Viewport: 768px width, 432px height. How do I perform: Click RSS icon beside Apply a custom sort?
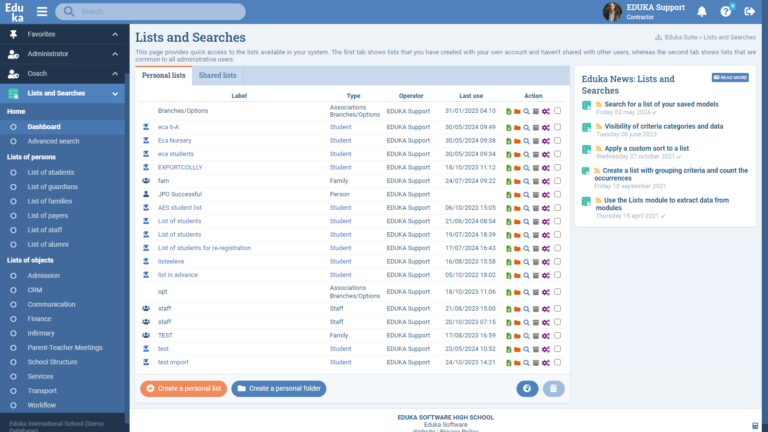pos(599,148)
